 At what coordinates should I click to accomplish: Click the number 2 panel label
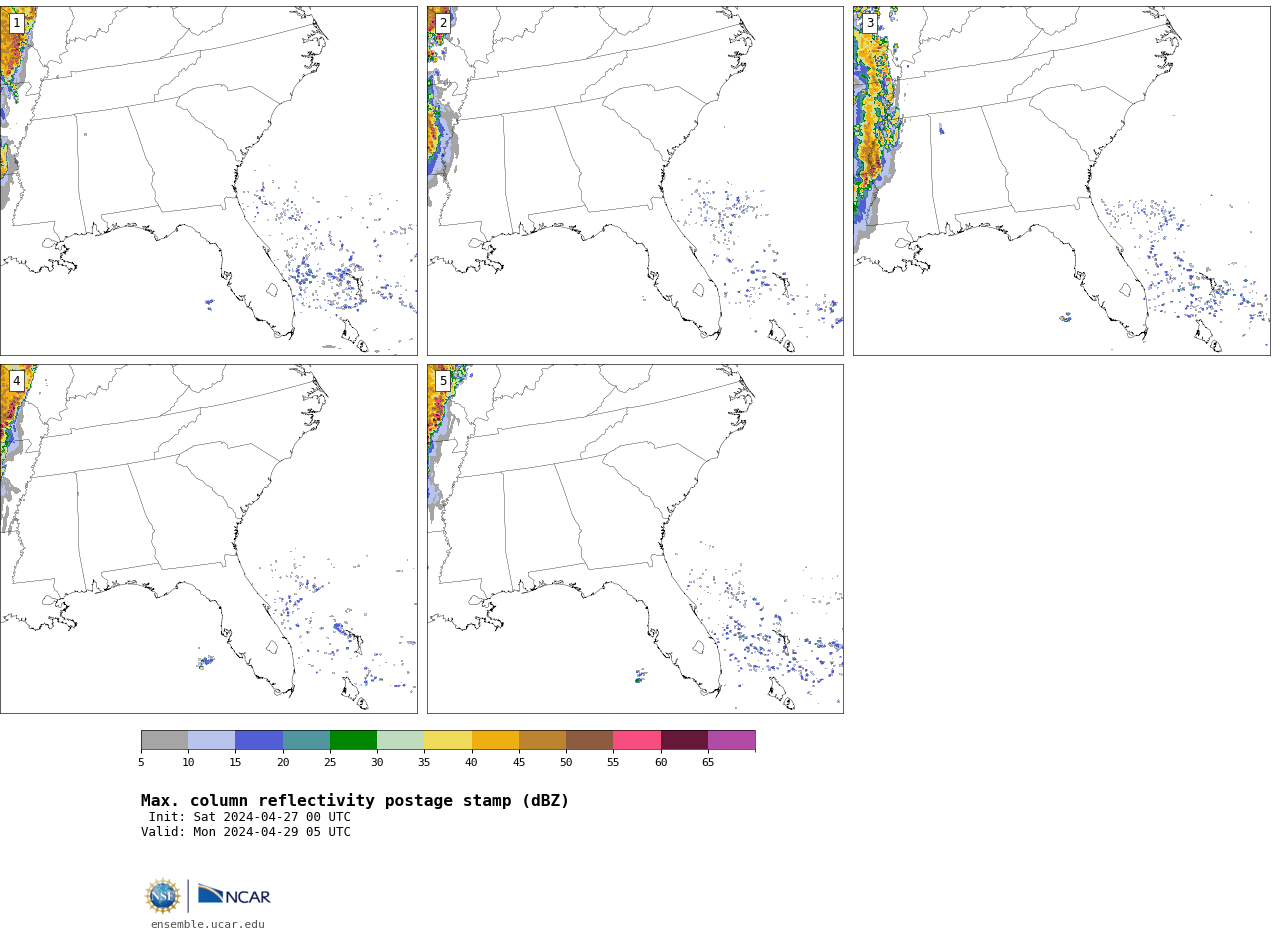pyautogui.click(x=443, y=23)
